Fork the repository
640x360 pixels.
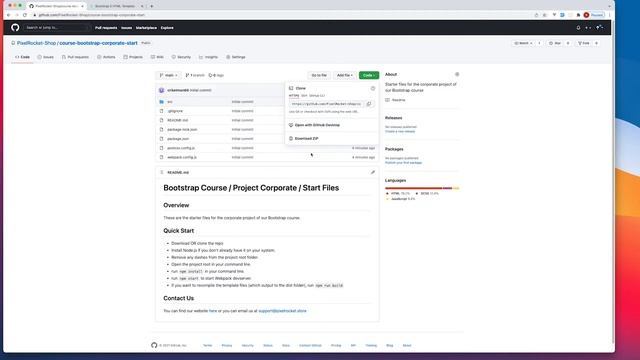click(x=584, y=43)
